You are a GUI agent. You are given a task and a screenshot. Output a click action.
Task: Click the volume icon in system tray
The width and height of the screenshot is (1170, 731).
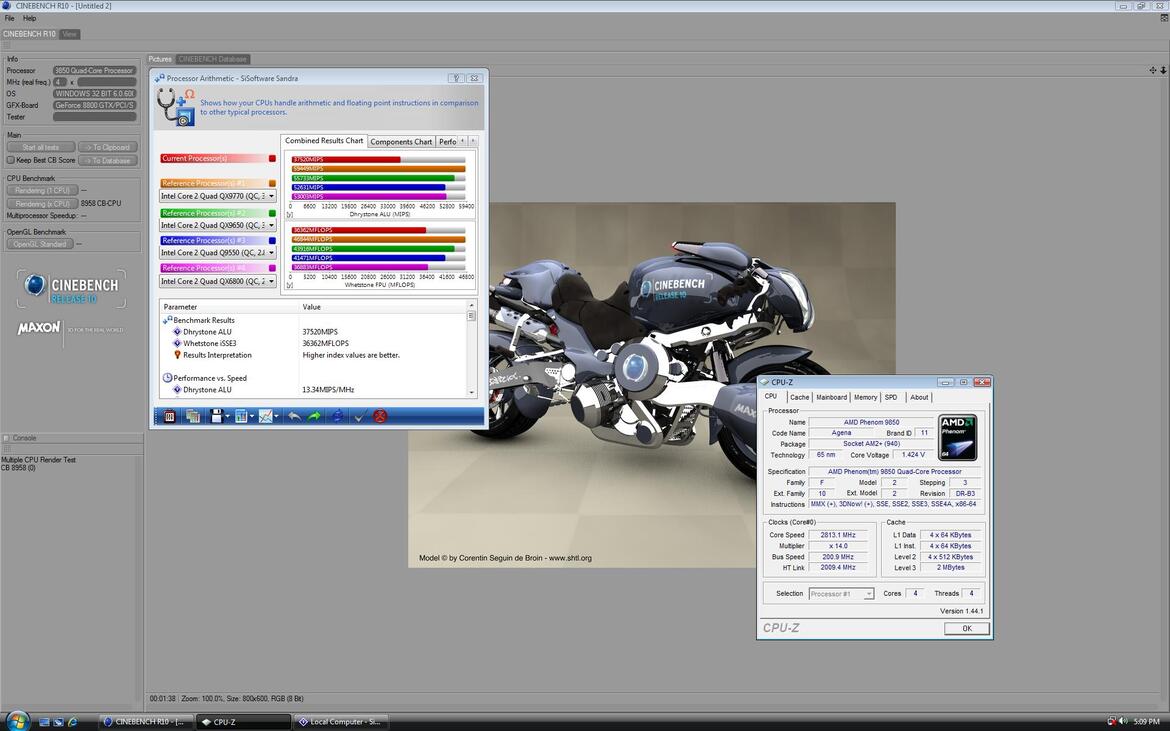coord(1122,721)
